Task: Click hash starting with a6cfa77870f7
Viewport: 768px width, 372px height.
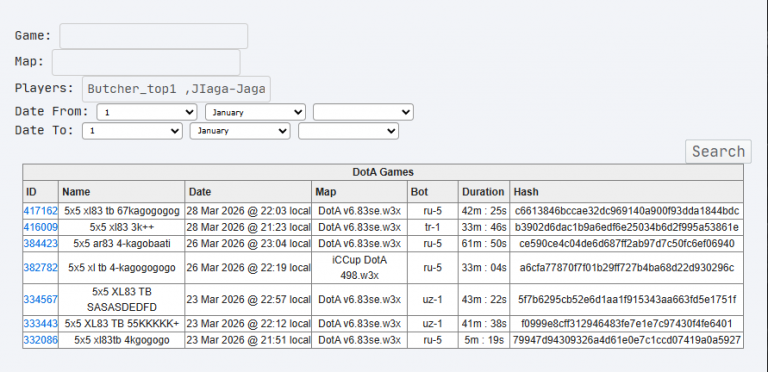Action: click(x=626, y=267)
